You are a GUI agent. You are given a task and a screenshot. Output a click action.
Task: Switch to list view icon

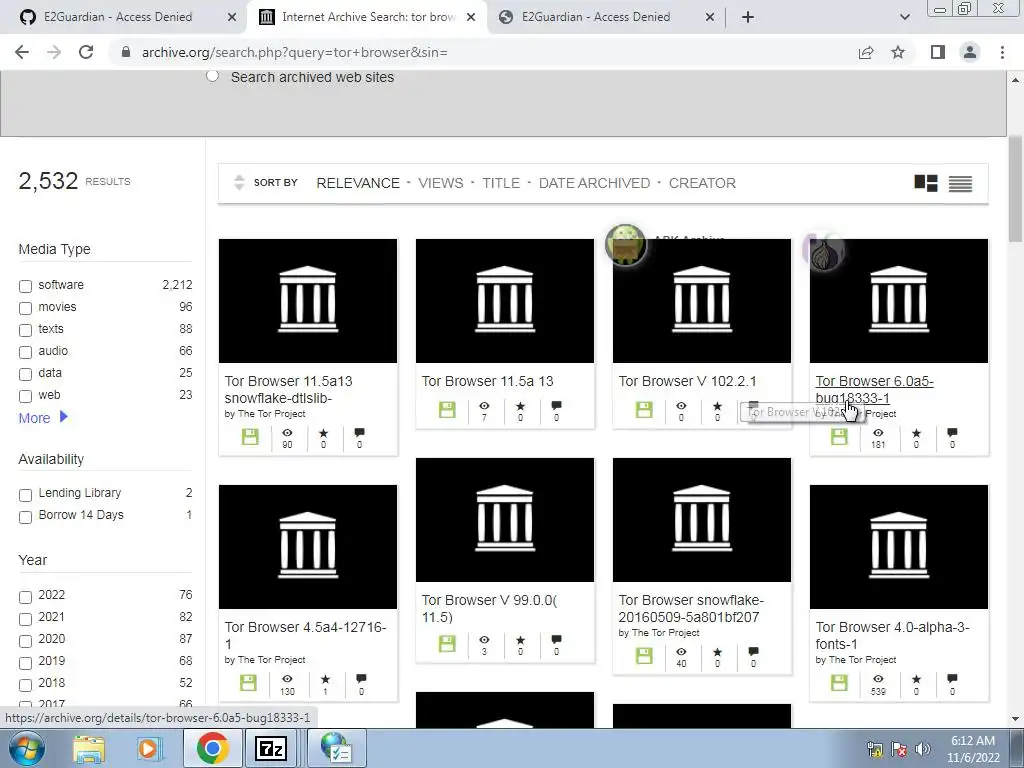[x=960, y=184]
